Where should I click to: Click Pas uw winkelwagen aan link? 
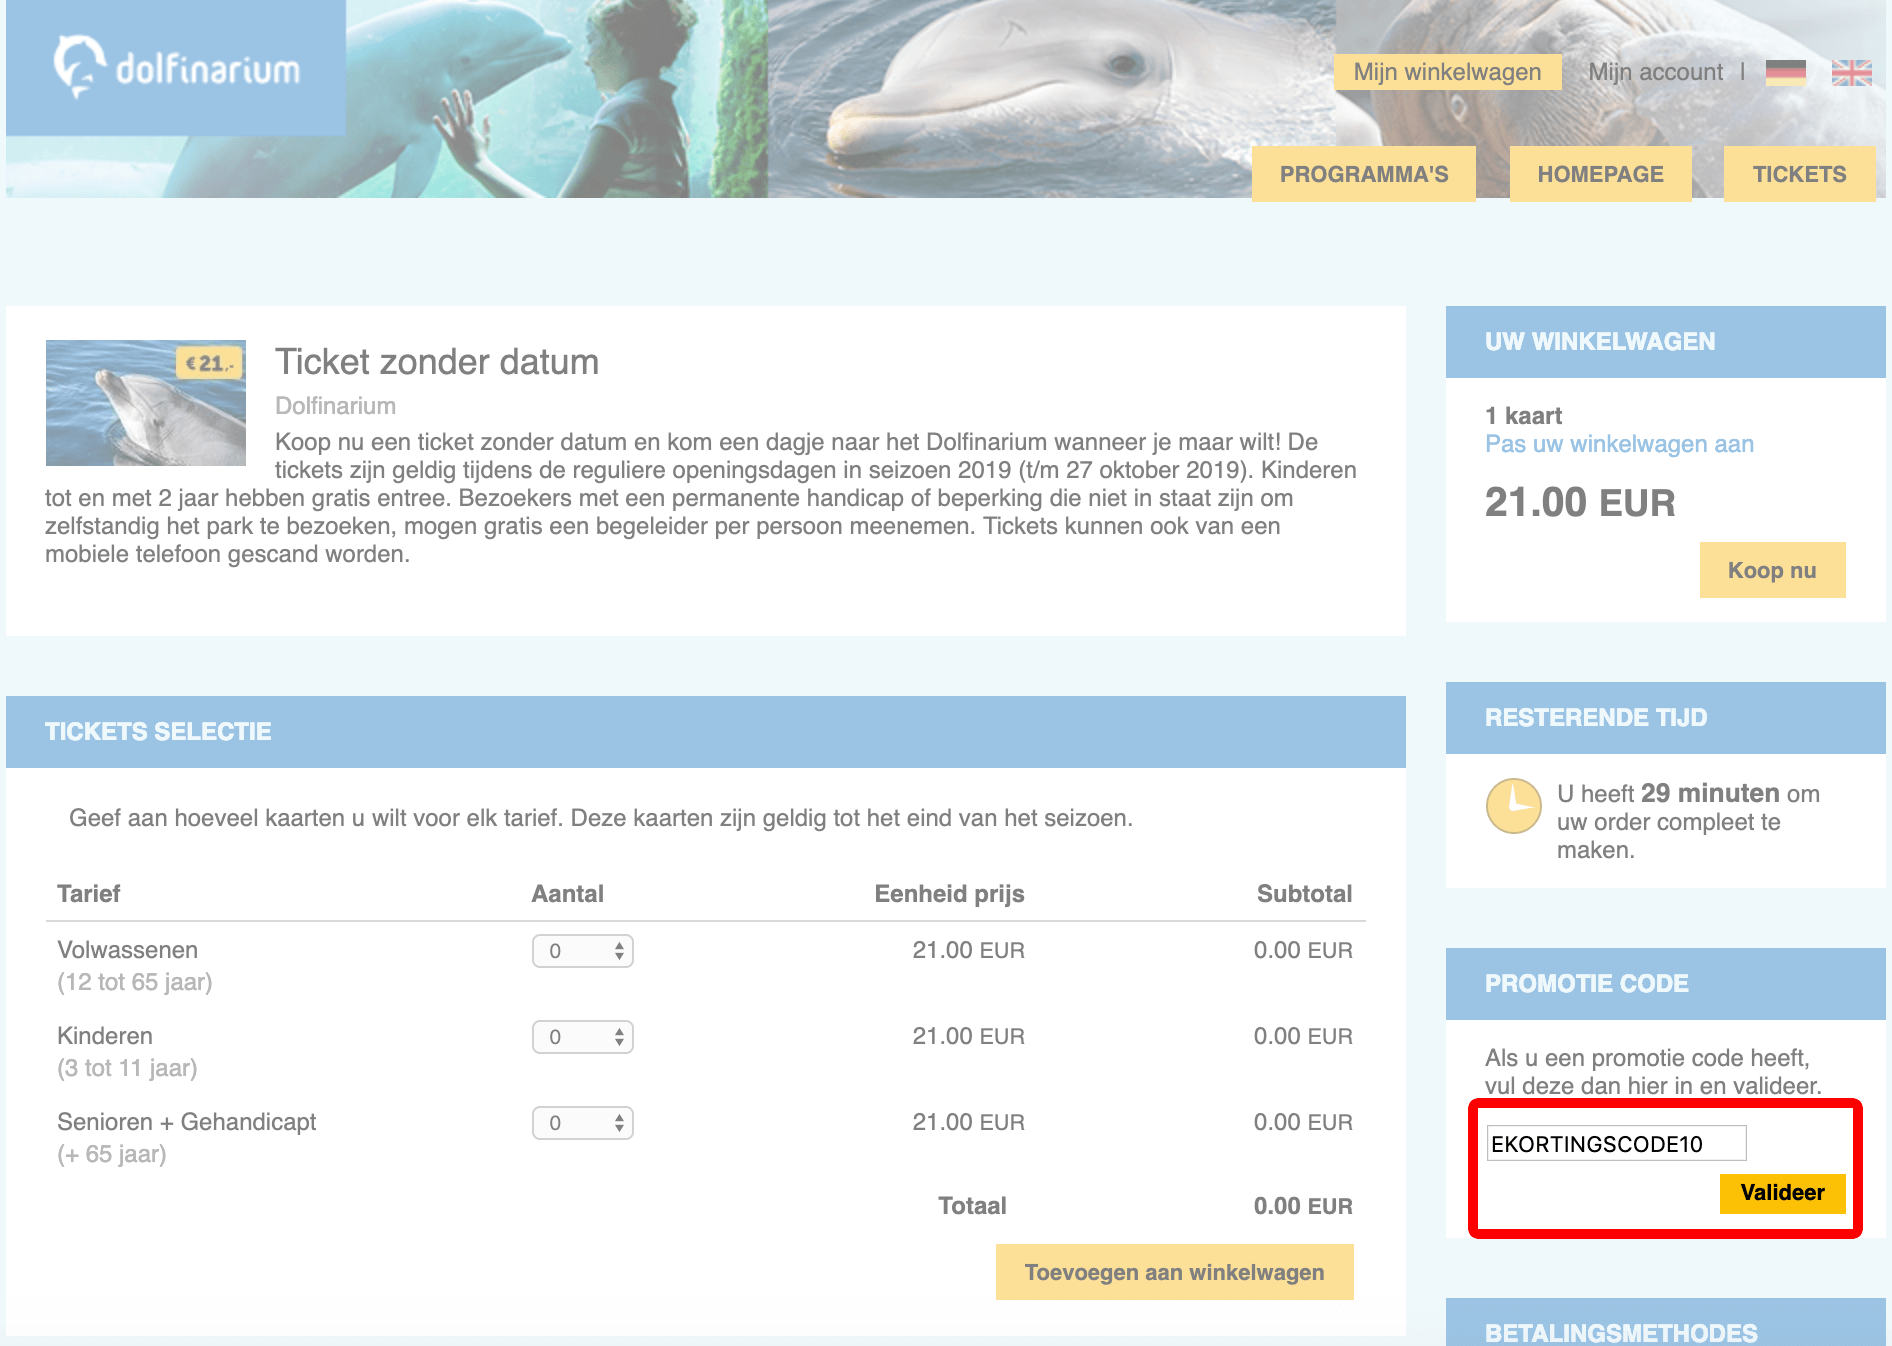click(1619, 444)
